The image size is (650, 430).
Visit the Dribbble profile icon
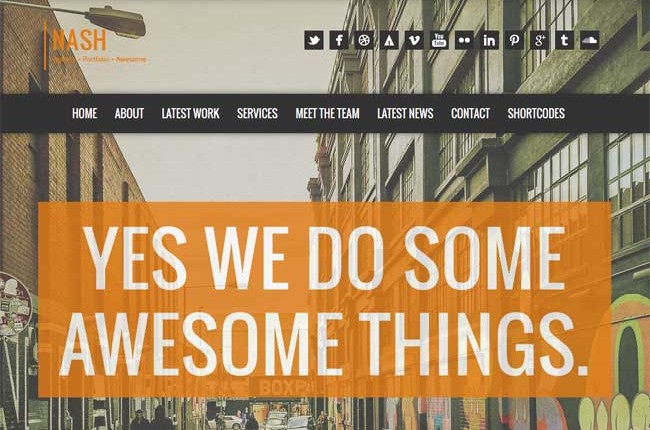tap(364, 40)
